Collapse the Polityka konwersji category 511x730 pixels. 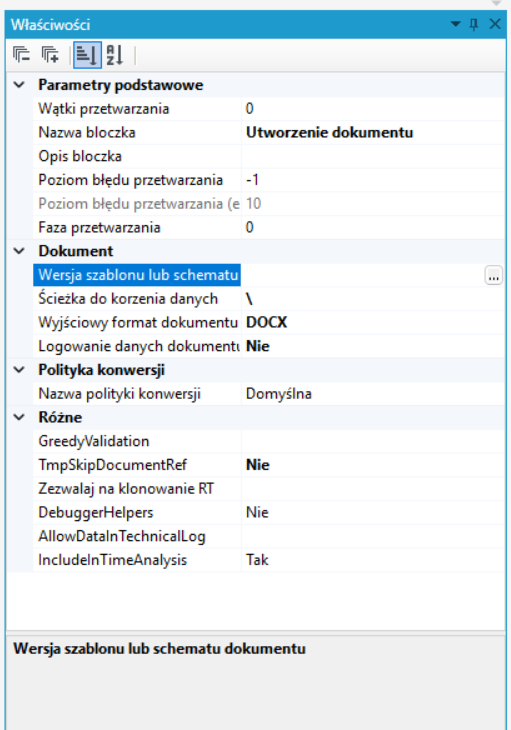(19, 370)
